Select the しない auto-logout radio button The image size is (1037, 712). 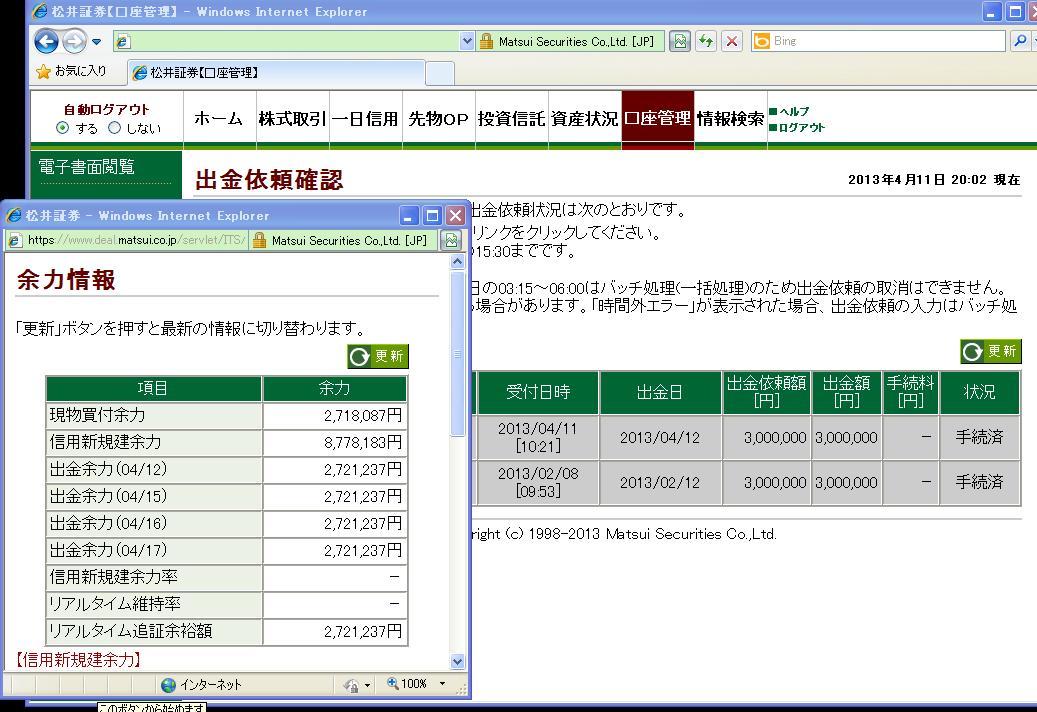pos(114,128)
